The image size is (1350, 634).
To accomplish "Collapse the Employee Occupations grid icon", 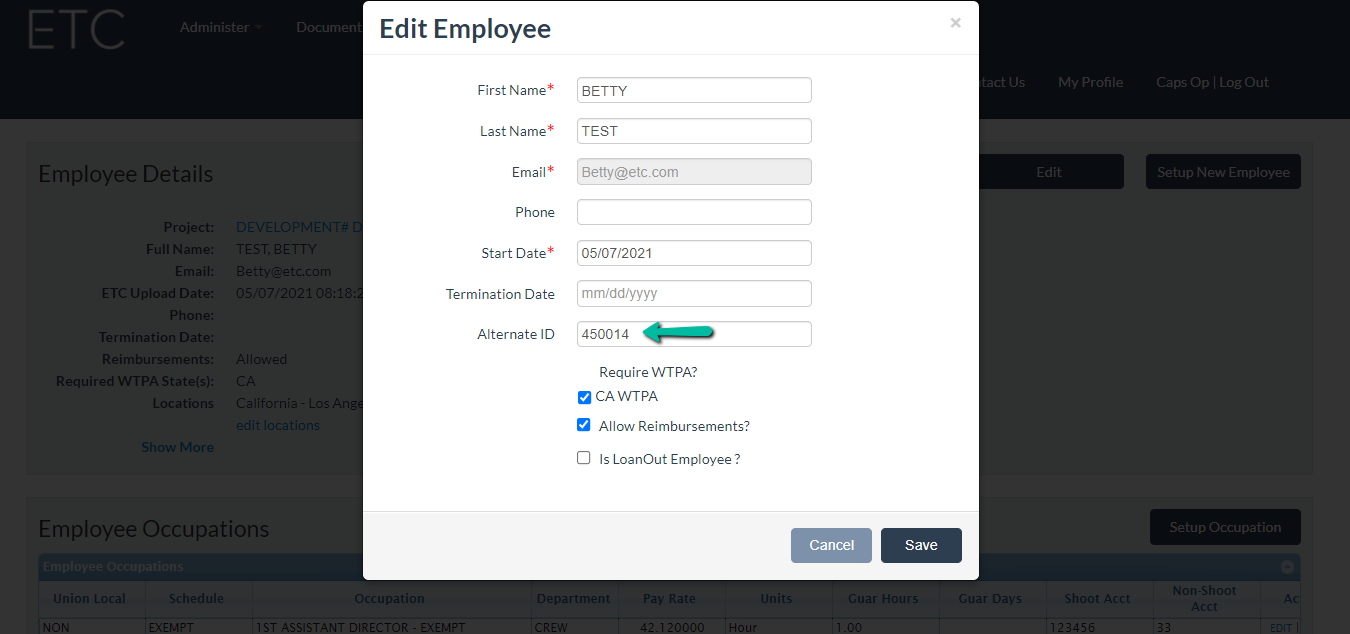I will click(1287, 567).
